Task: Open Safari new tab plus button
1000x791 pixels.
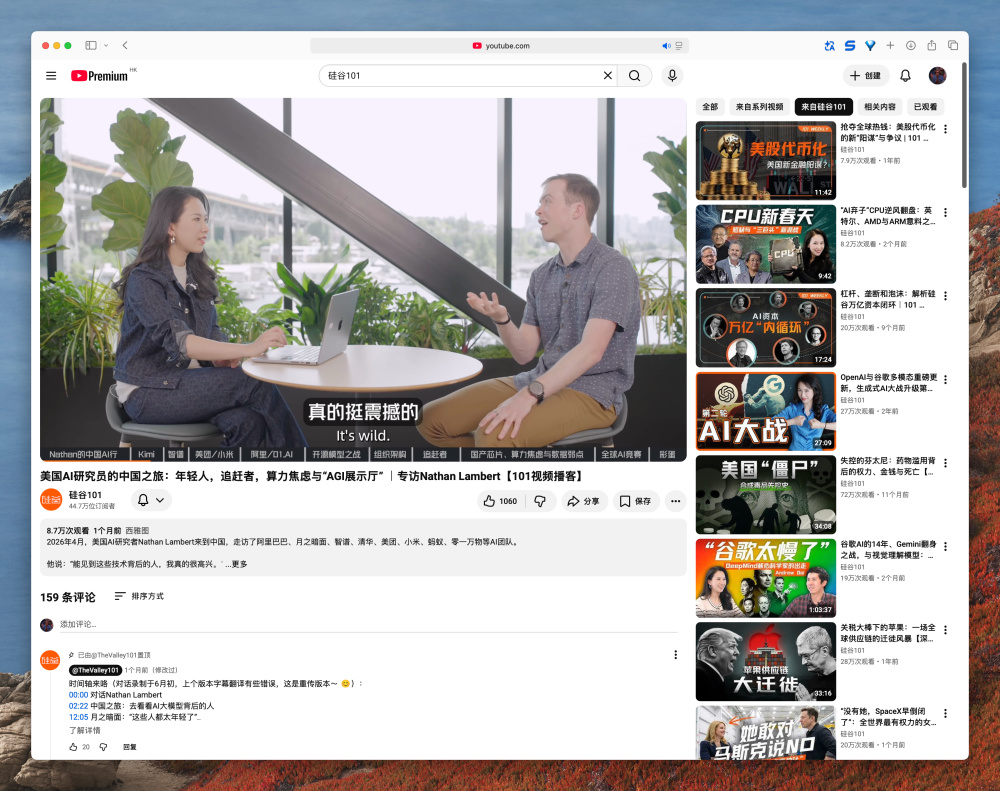Action: (890, 45)
